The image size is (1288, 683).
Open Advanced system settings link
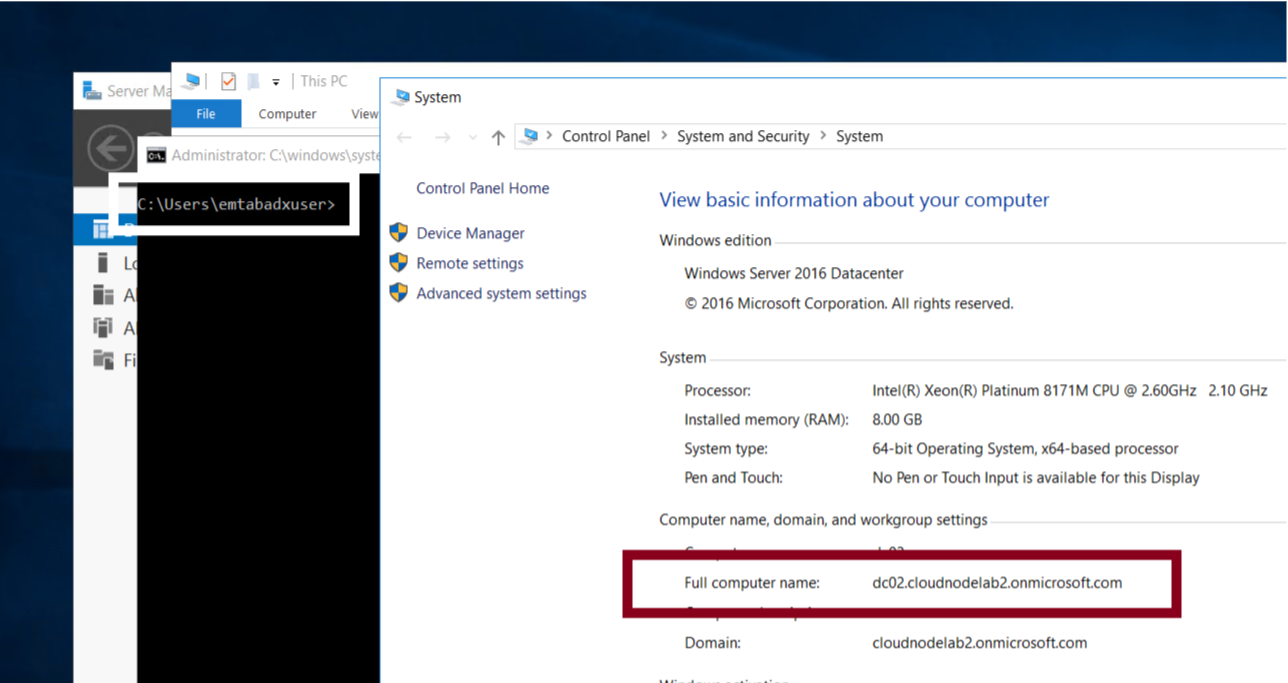point(501,293)
